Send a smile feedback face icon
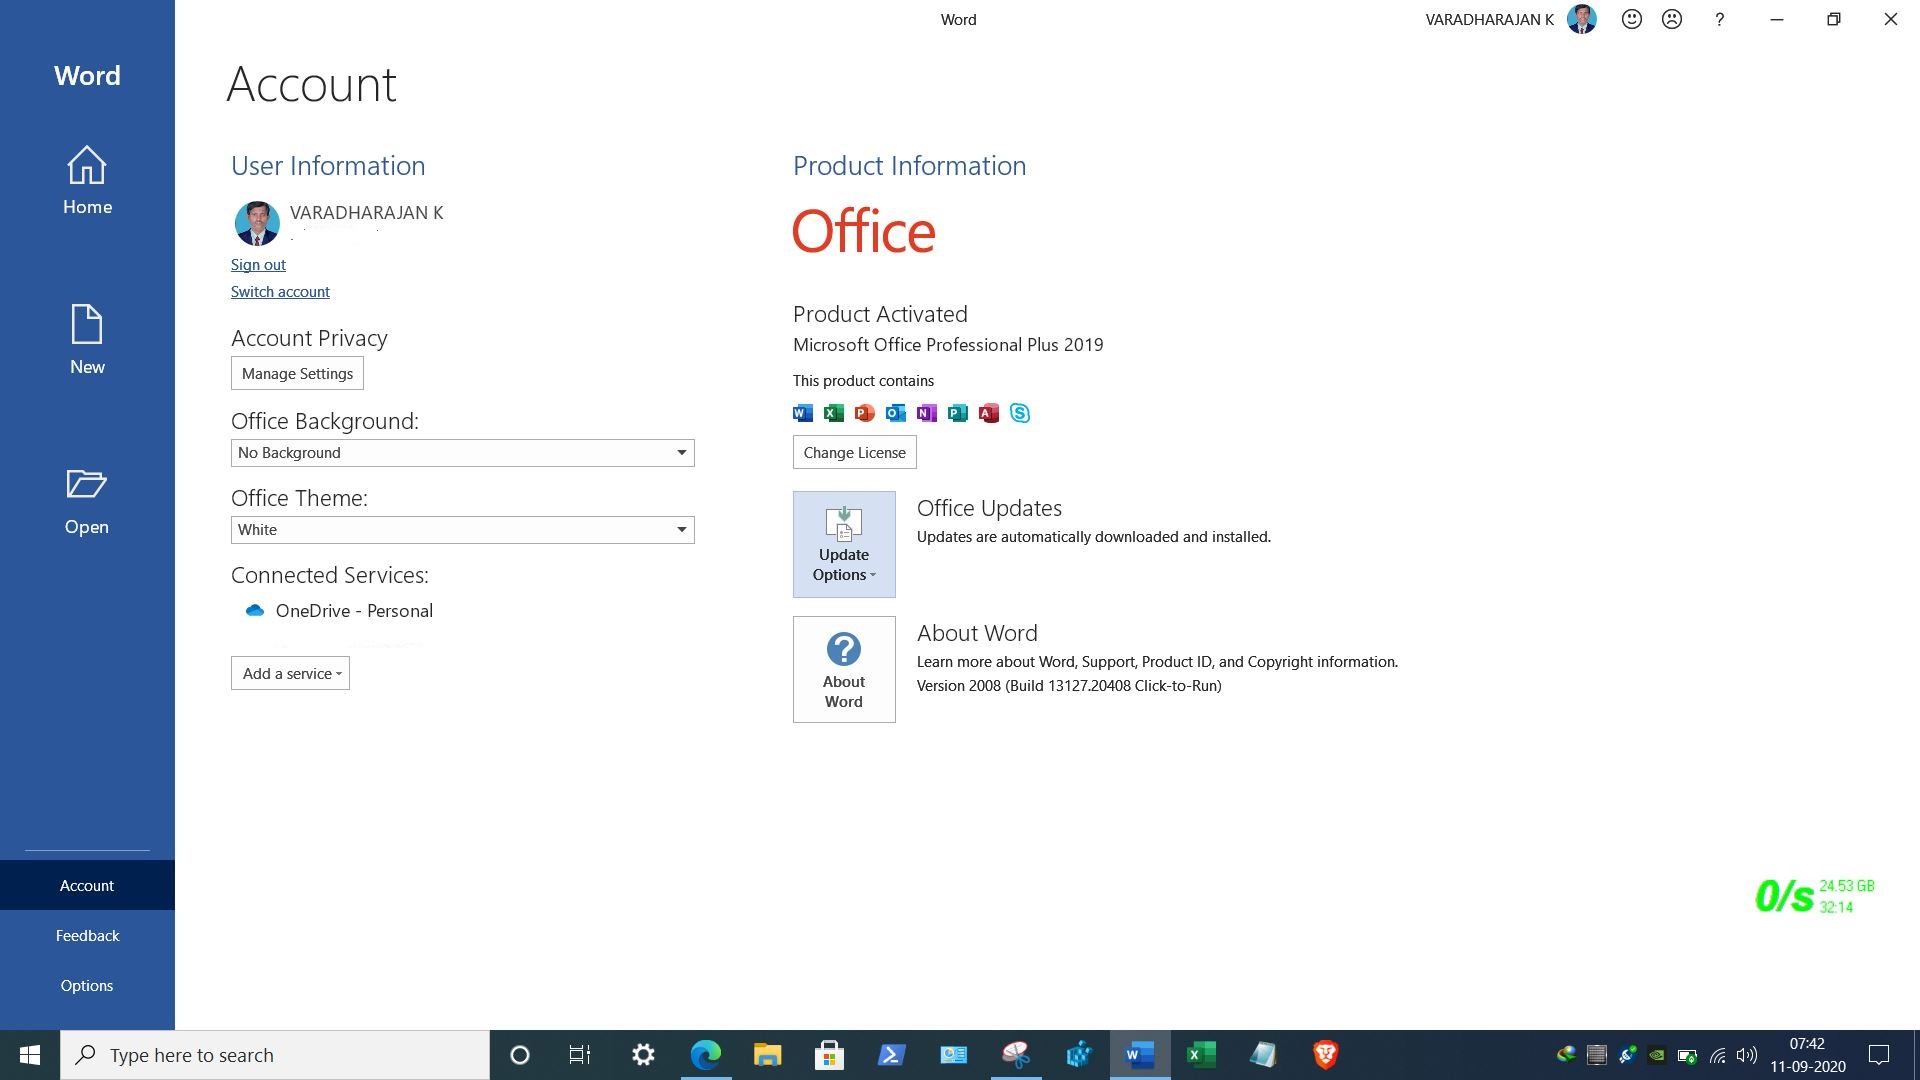The width and height of the screenshot is (1920, 1080). (x=1632, y=19)
